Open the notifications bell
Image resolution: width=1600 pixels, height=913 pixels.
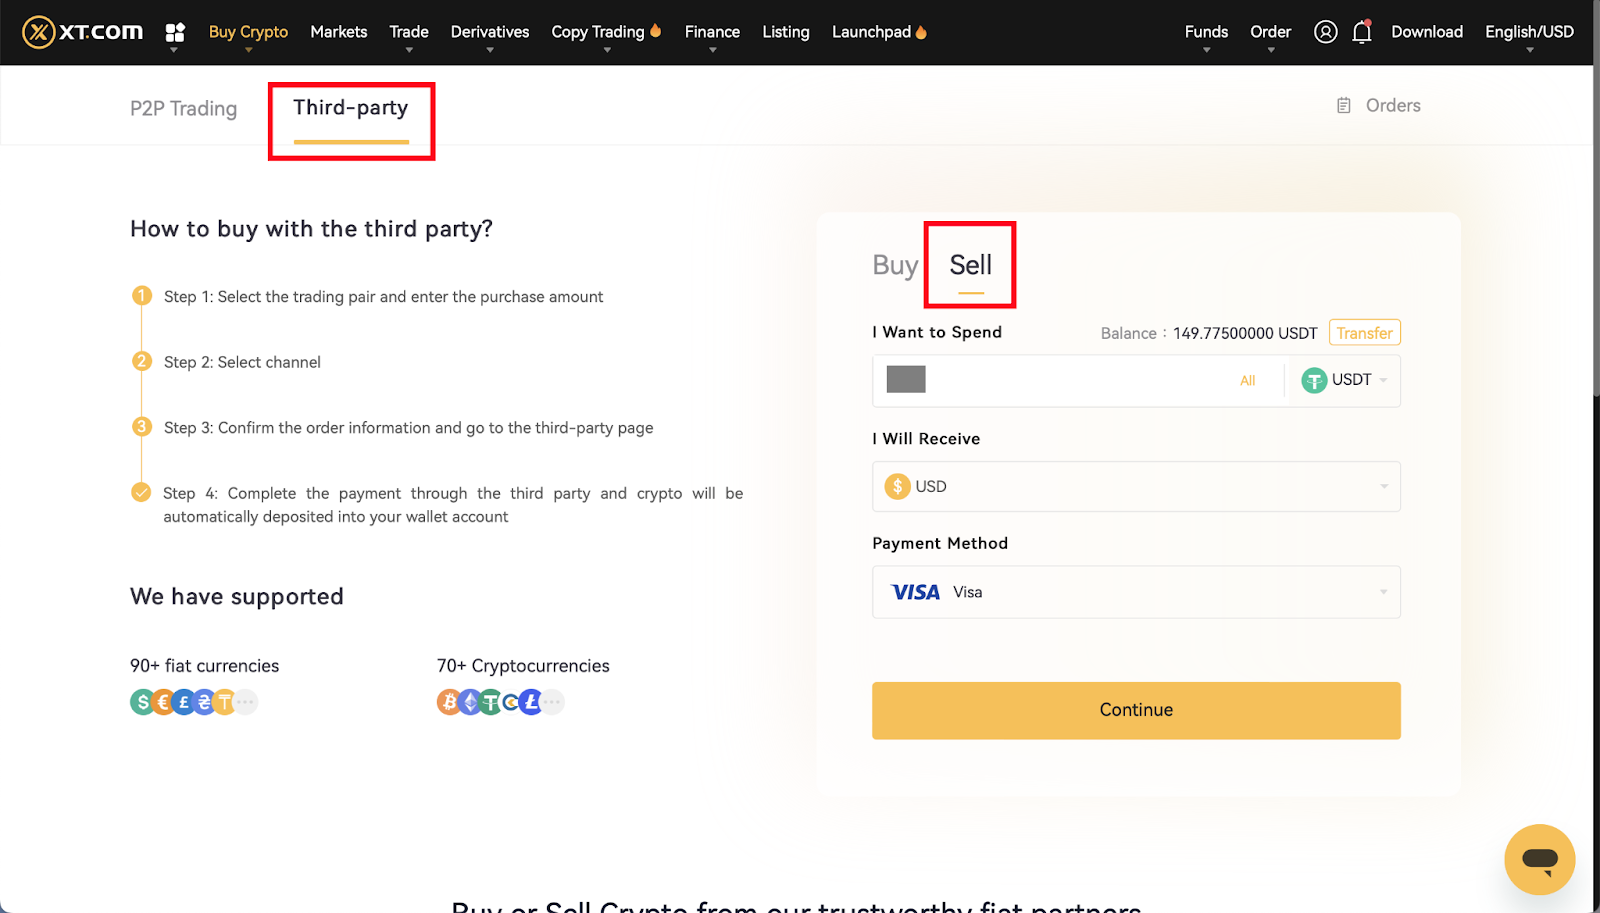tap(1361, 32)
